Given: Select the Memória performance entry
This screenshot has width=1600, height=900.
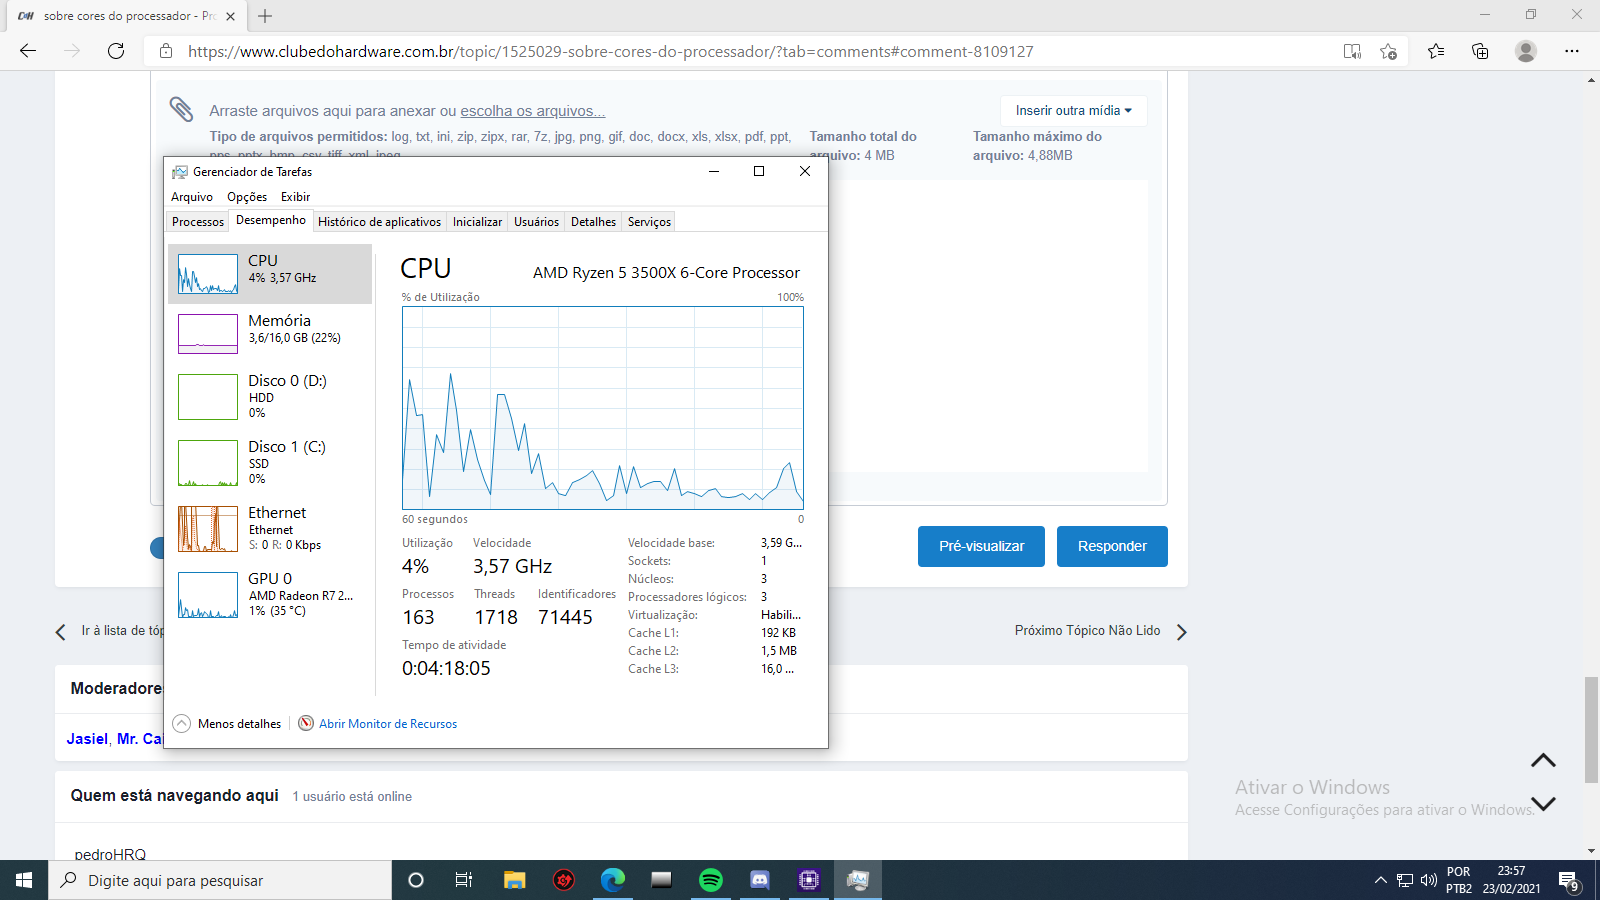Looking at the screenshot, I should (270, 333).
